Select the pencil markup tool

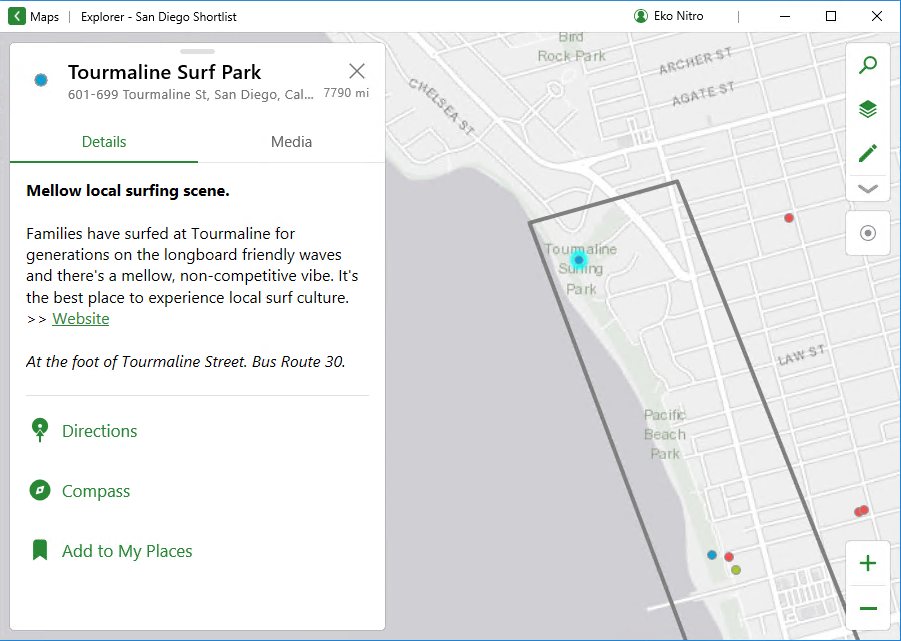[868, 153]
